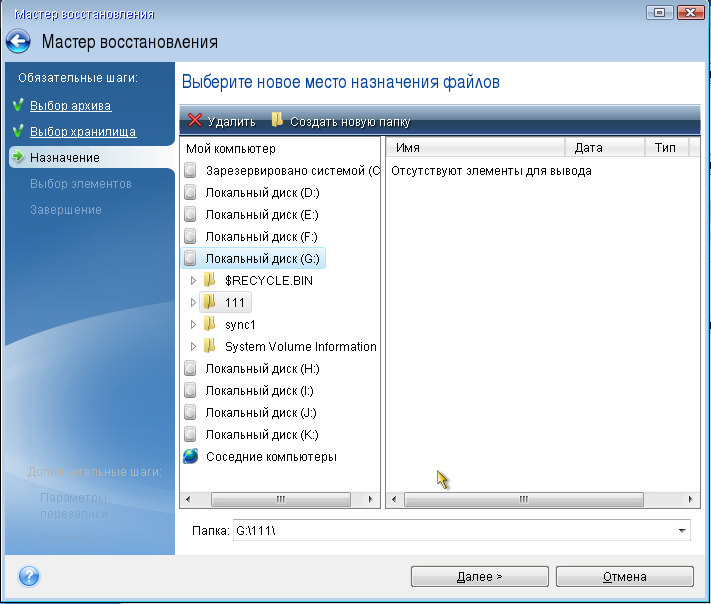
Task: Expand the 111 folder node
Action: tap(193, 302)
